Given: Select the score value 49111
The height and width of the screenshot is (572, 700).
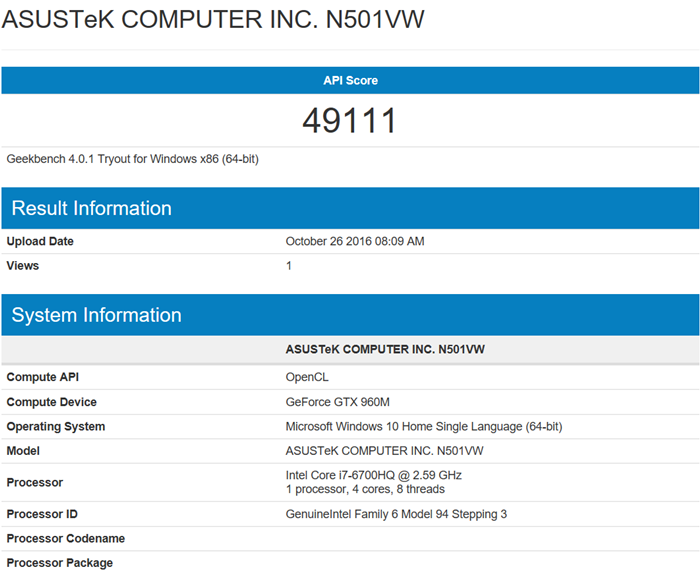Looking at the screenshot, I should click(x=350, y=121).
